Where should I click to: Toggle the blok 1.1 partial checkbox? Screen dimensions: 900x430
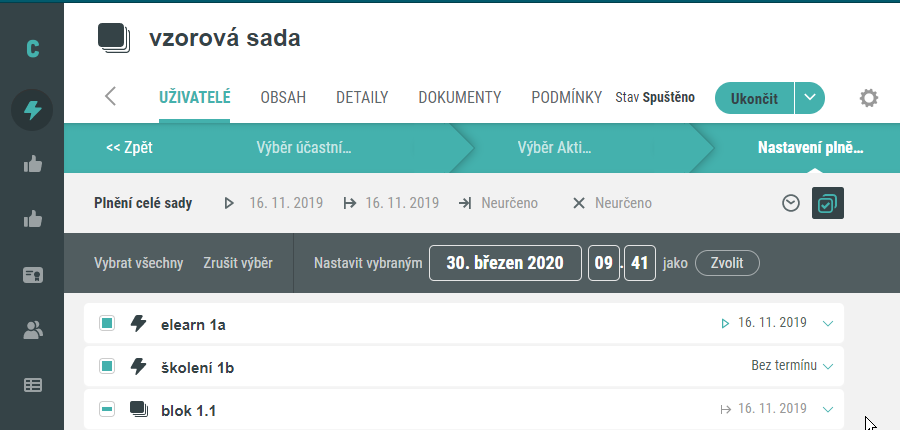pos(107,409)
